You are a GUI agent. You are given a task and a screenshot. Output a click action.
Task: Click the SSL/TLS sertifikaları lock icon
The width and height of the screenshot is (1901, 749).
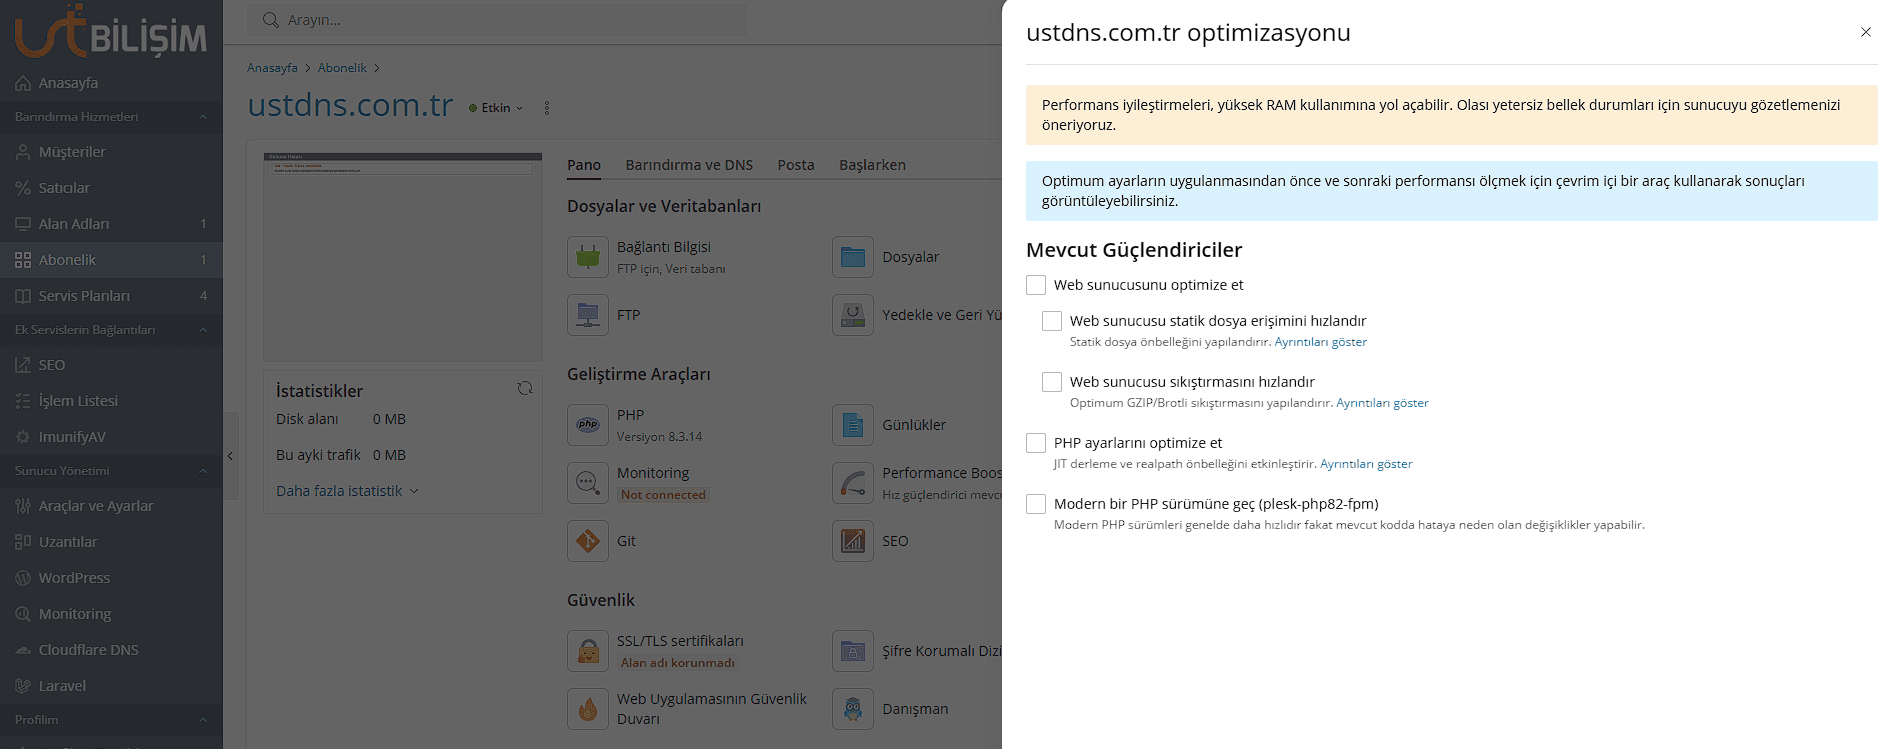[588, 651]
